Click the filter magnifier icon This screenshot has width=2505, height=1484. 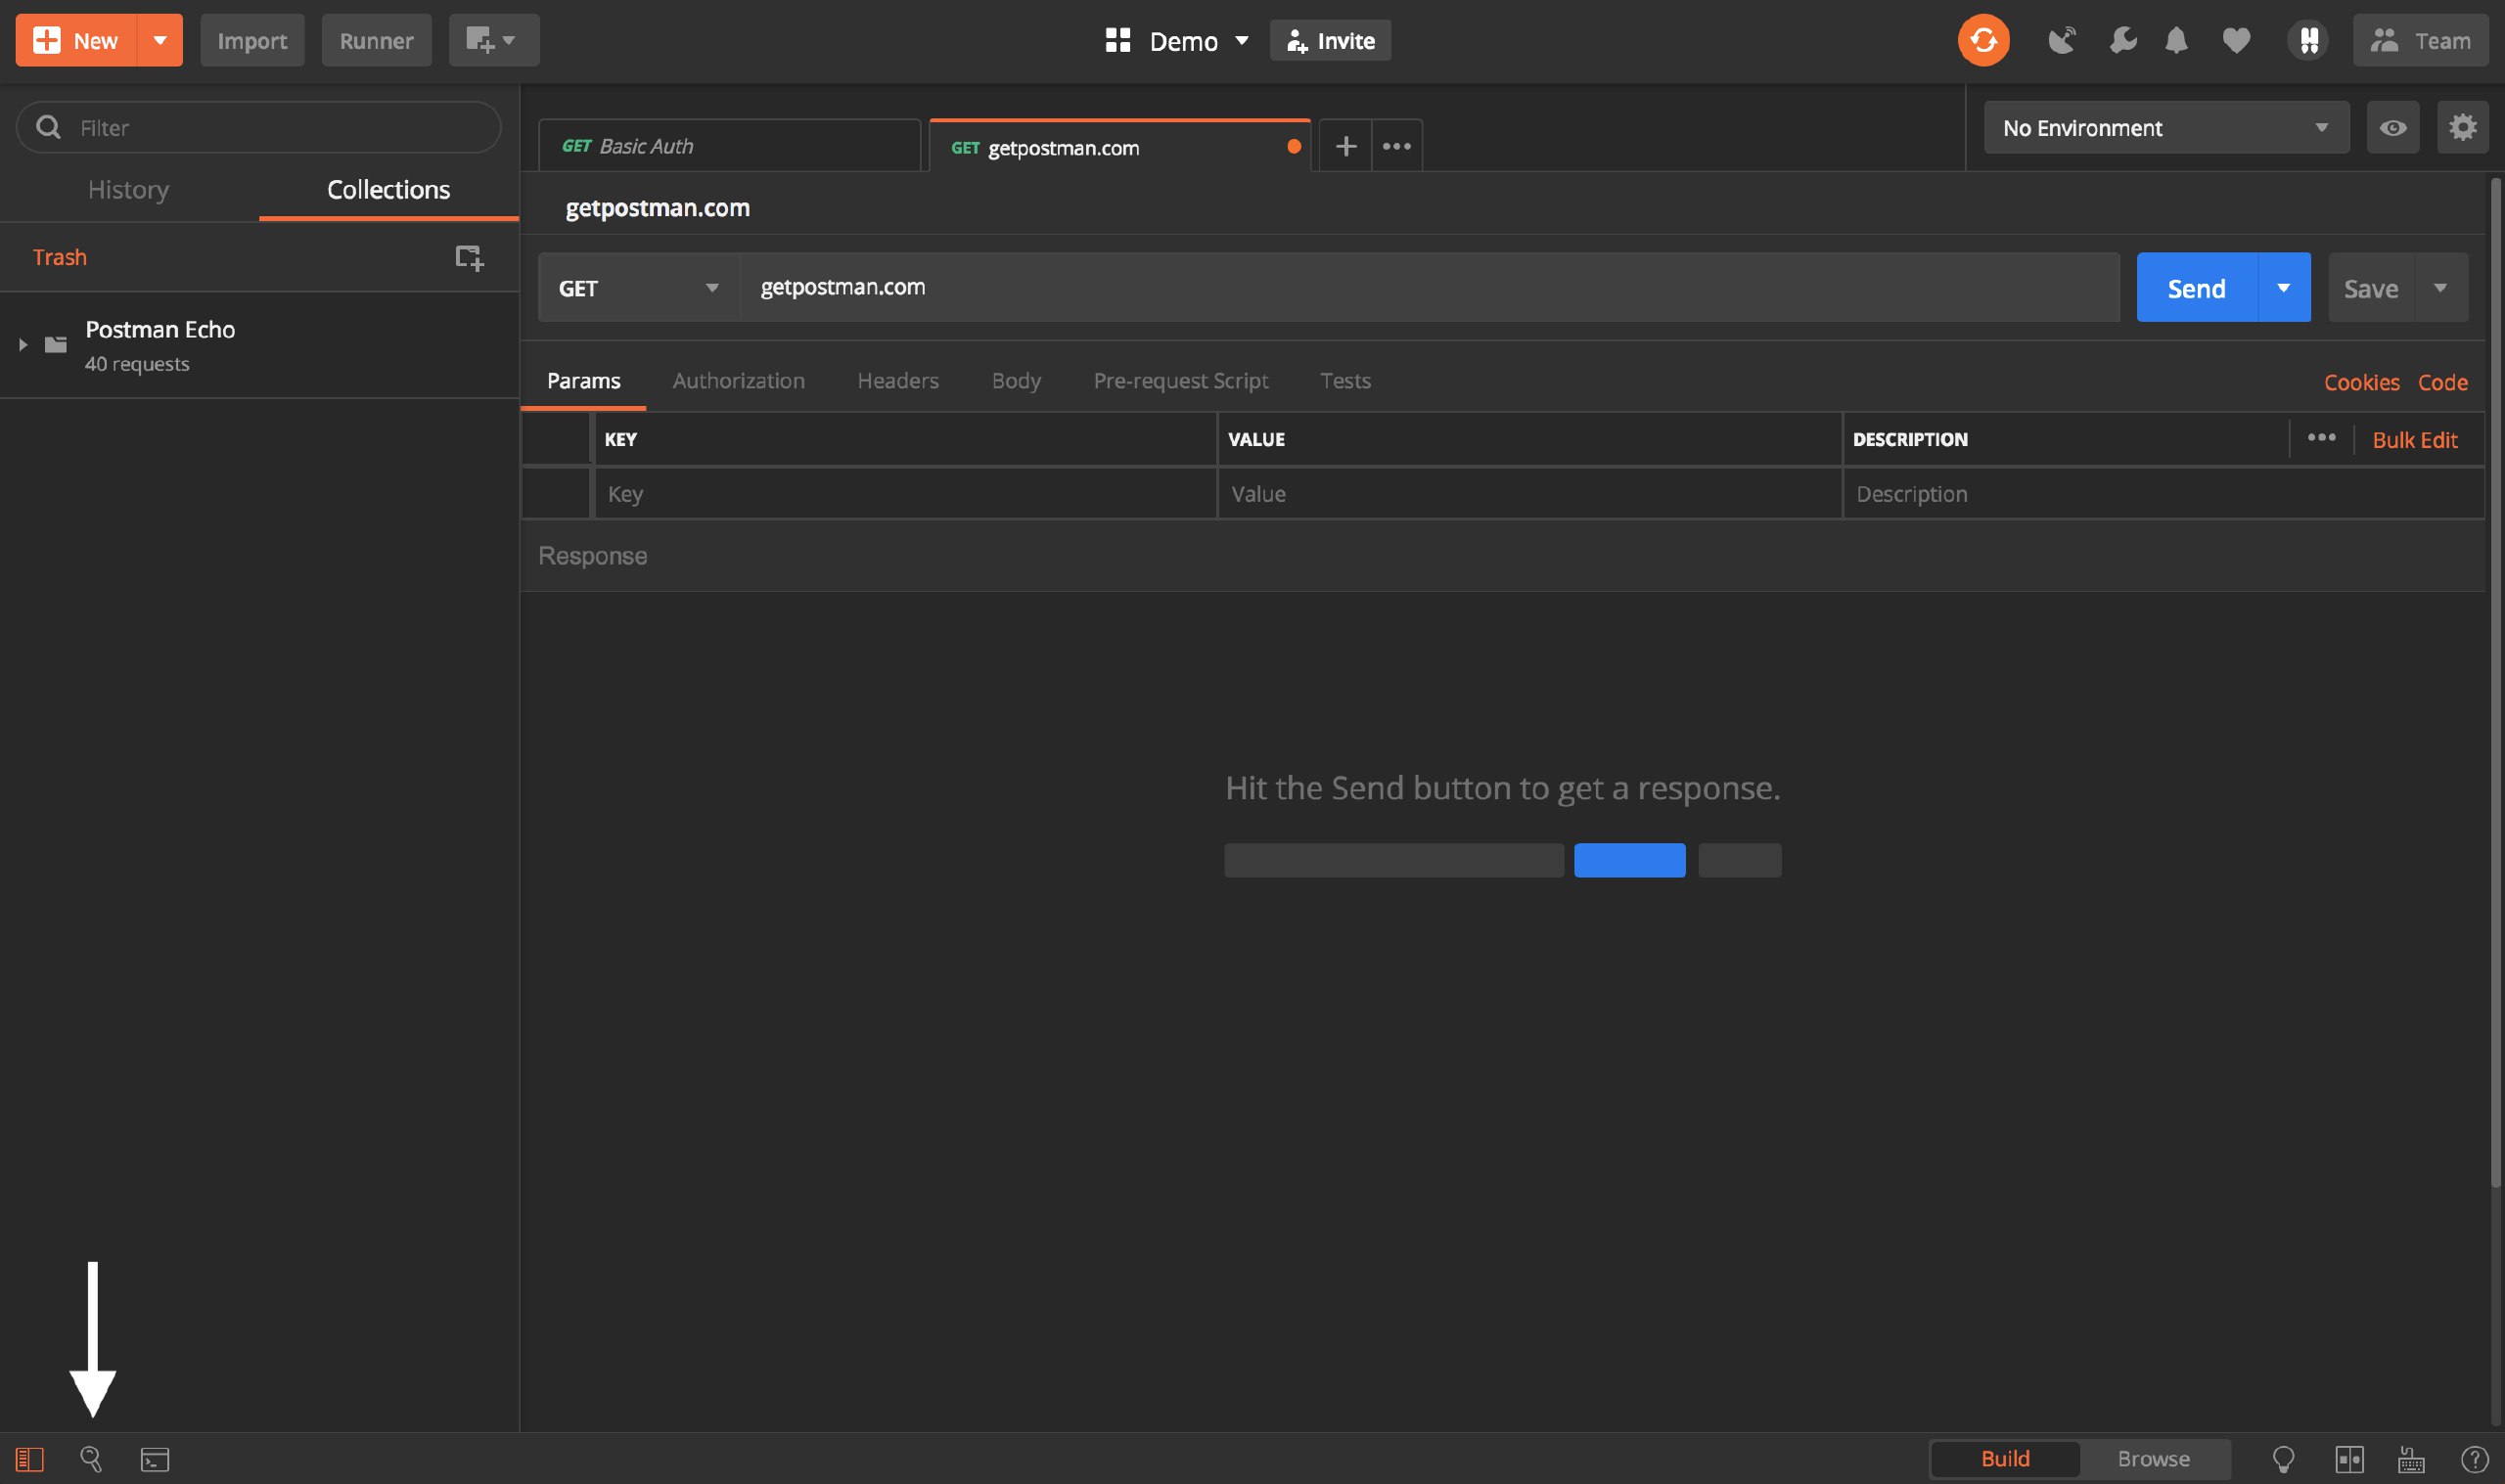pyautogui.click(x=48, y=127)
